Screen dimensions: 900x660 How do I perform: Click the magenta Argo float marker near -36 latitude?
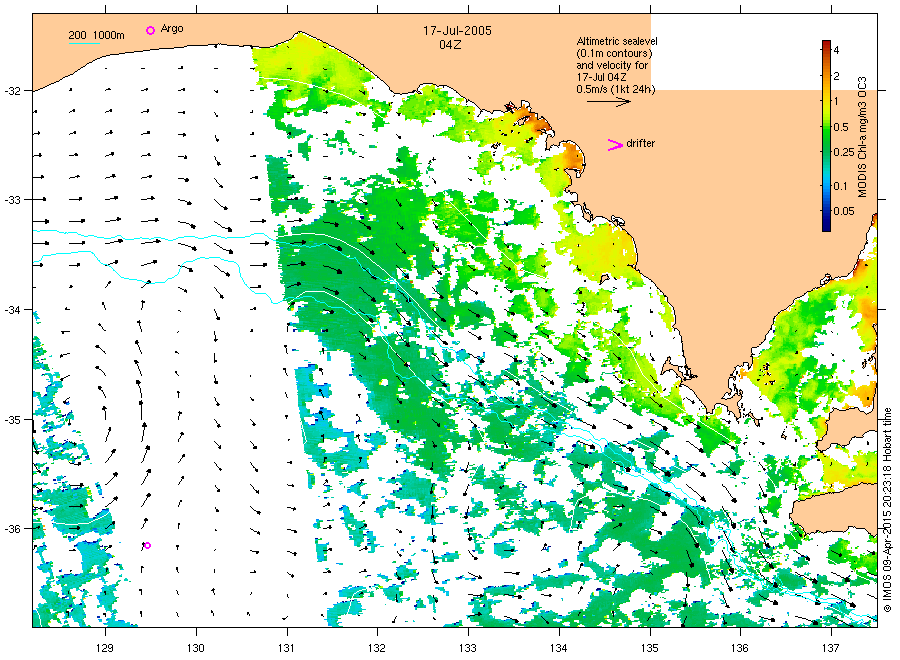(x=148, y=545)
